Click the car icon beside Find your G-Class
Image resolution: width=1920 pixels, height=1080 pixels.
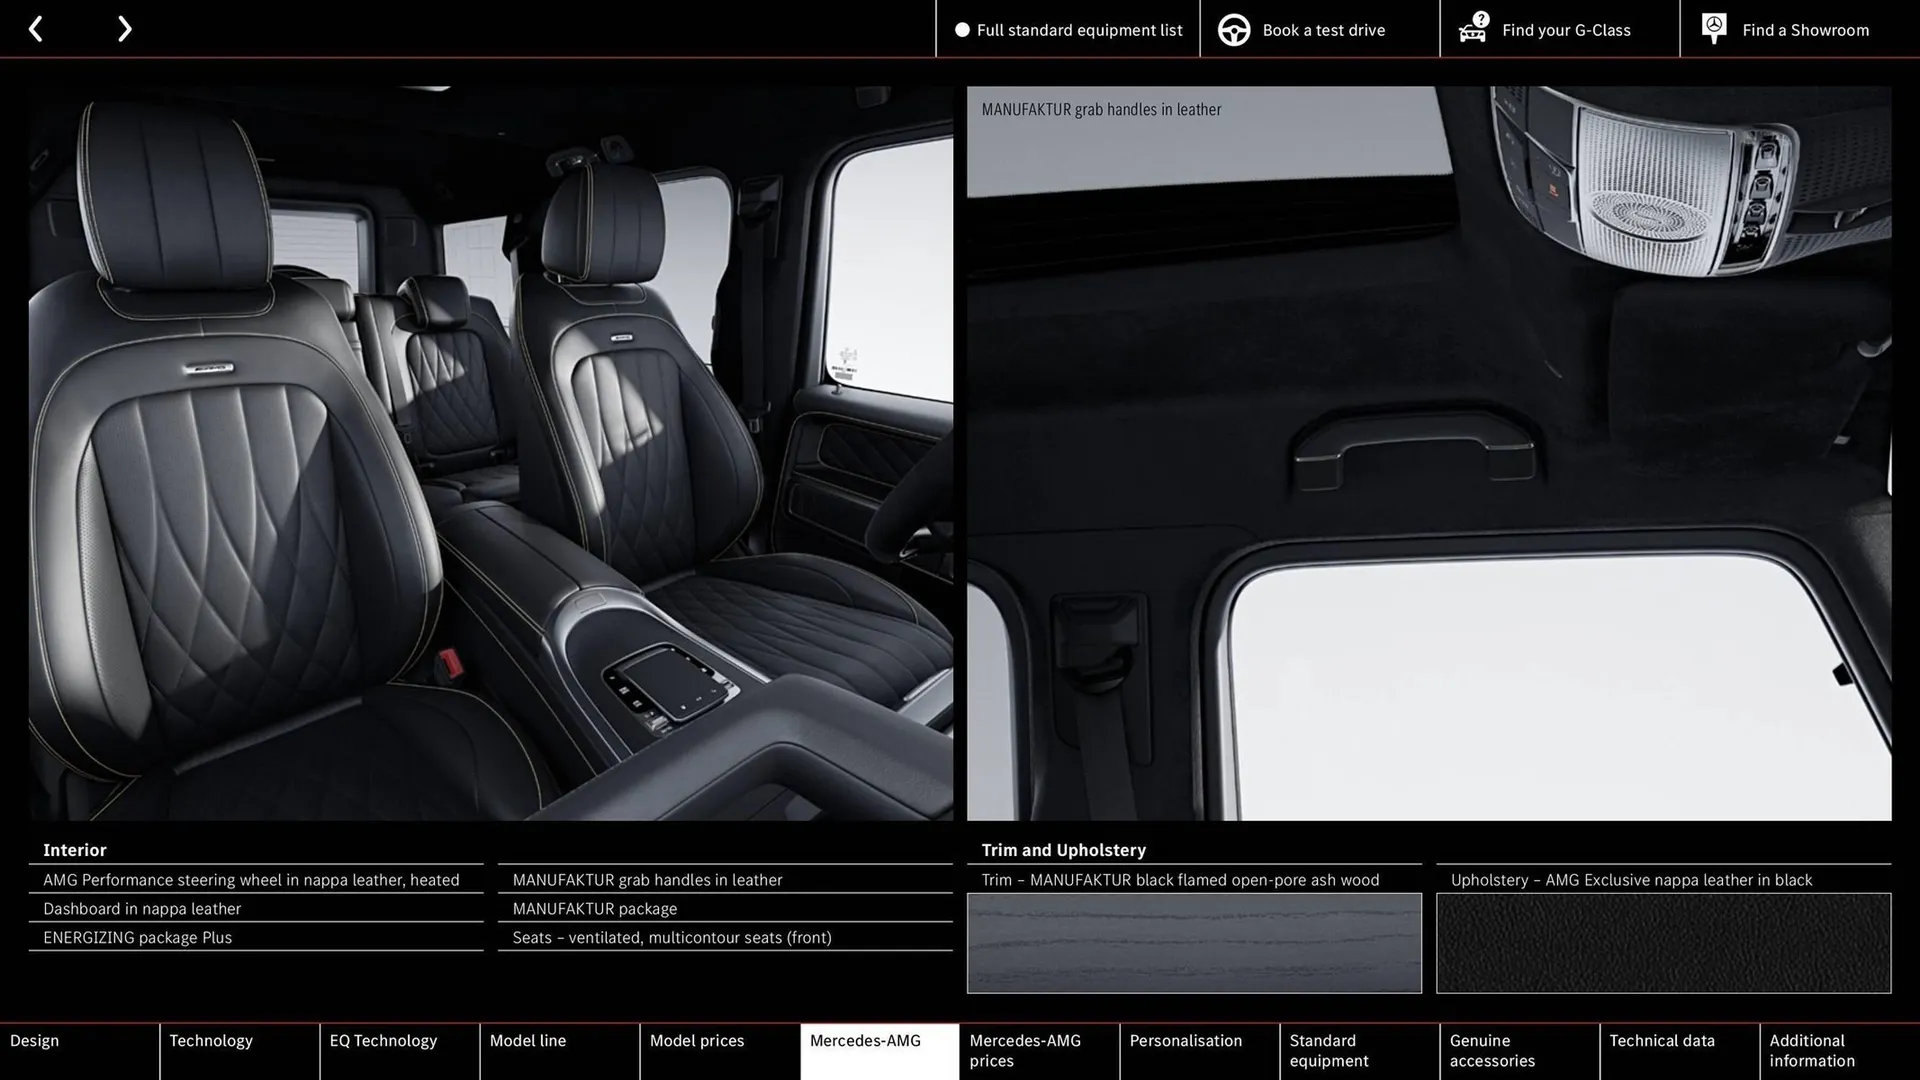pos(1470,29)
